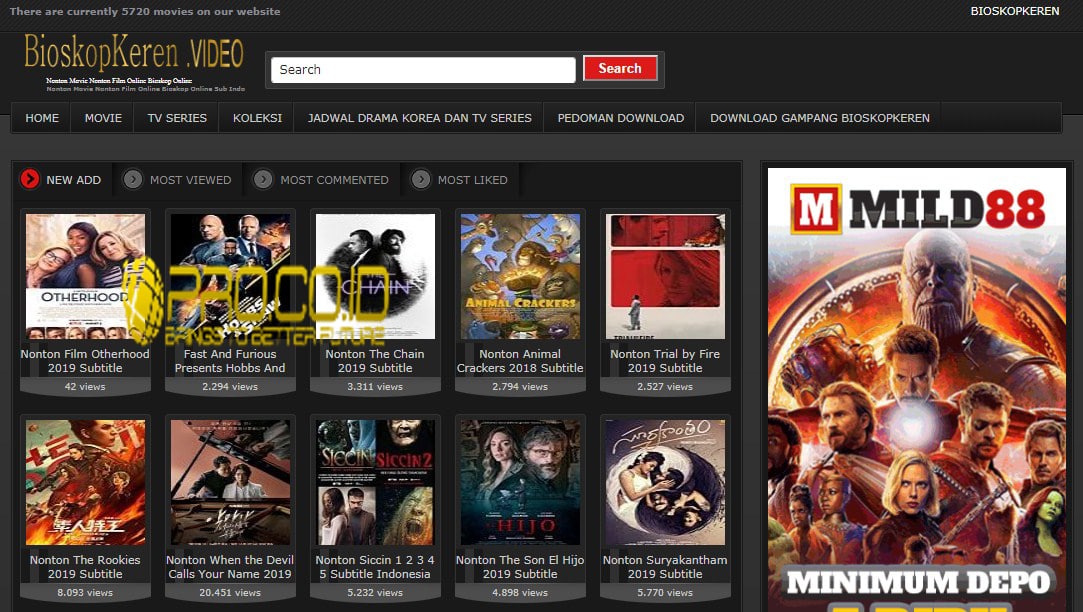Open the KOLEKSI section
Screen dimensions: 1083x612
(256, 117)
